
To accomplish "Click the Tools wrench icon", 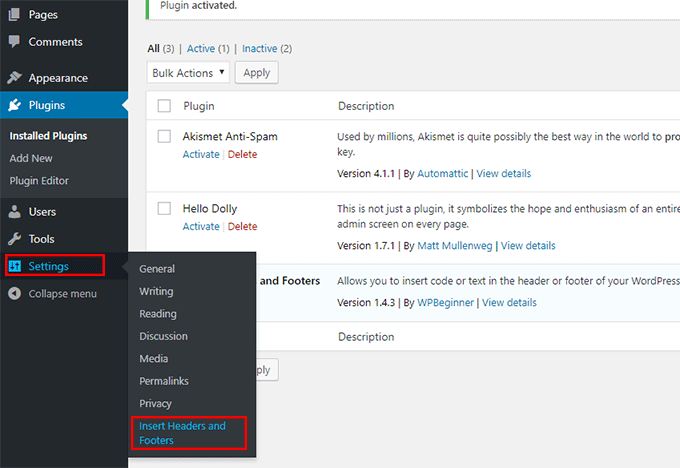I will click(14, 239).
